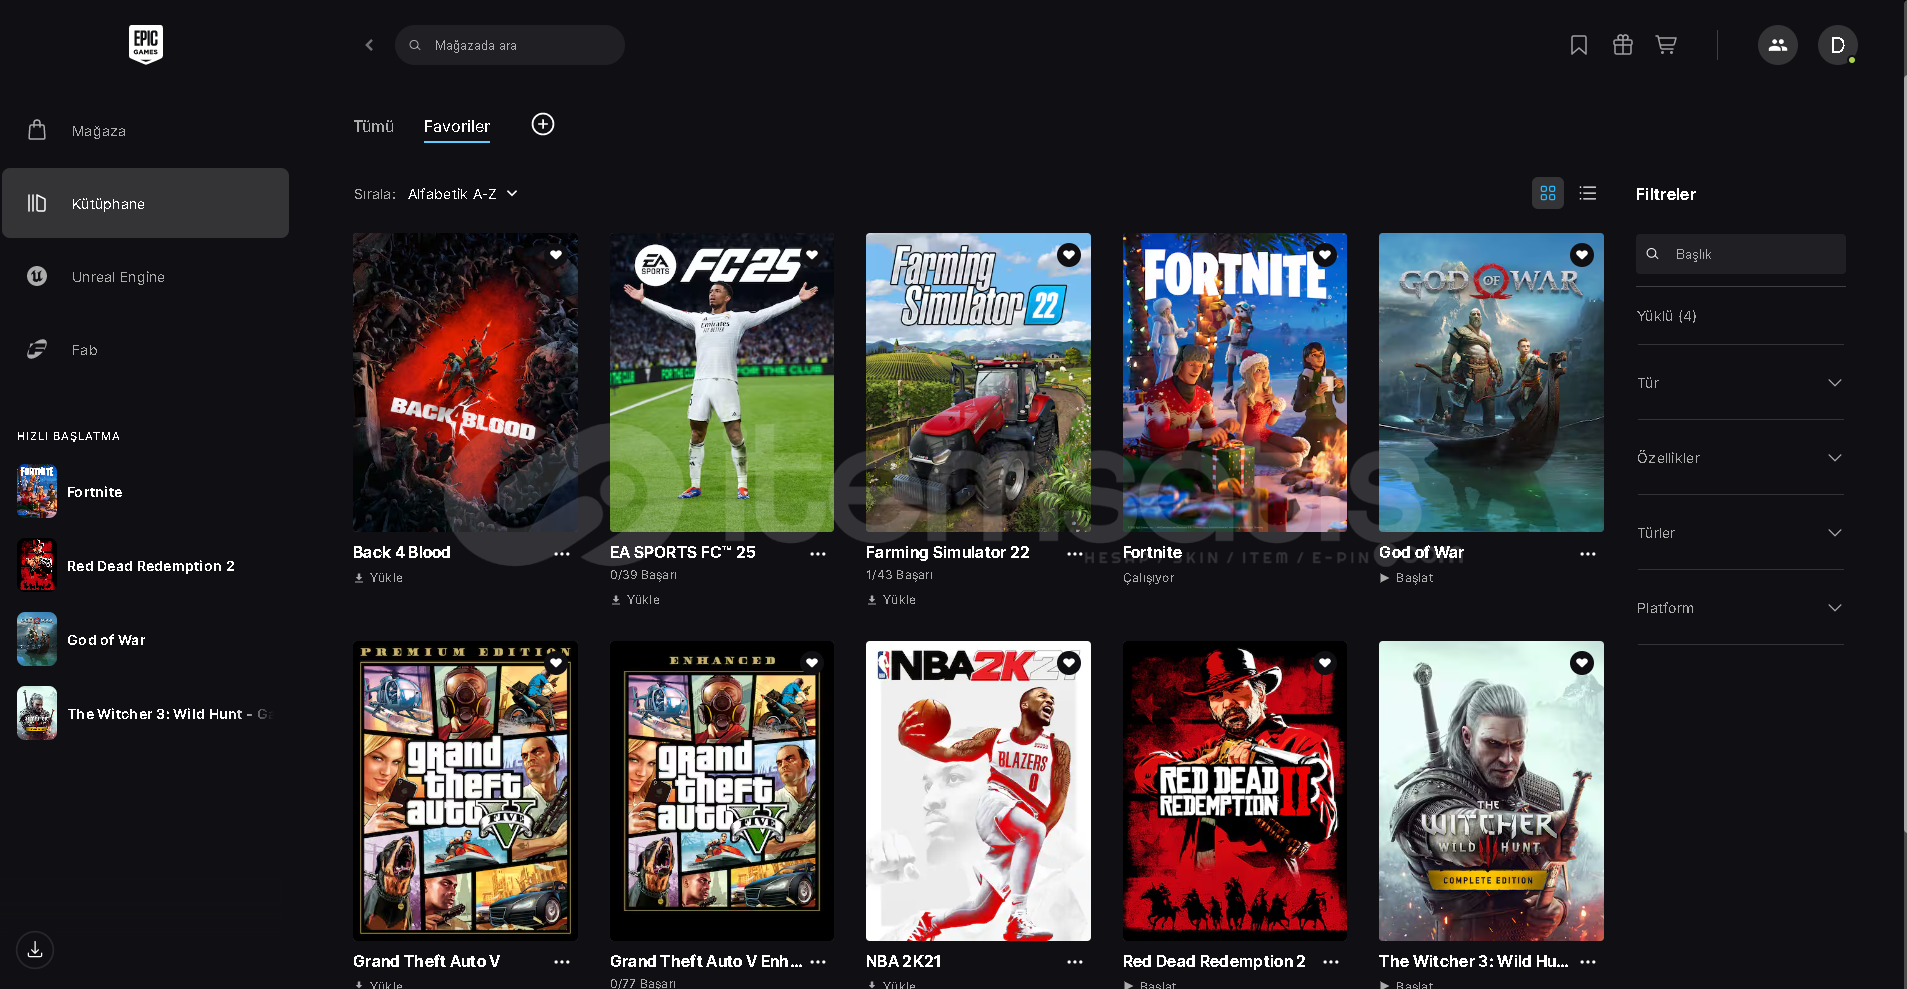
Task: Switch to grid view
Action: tap(1548, 193)
